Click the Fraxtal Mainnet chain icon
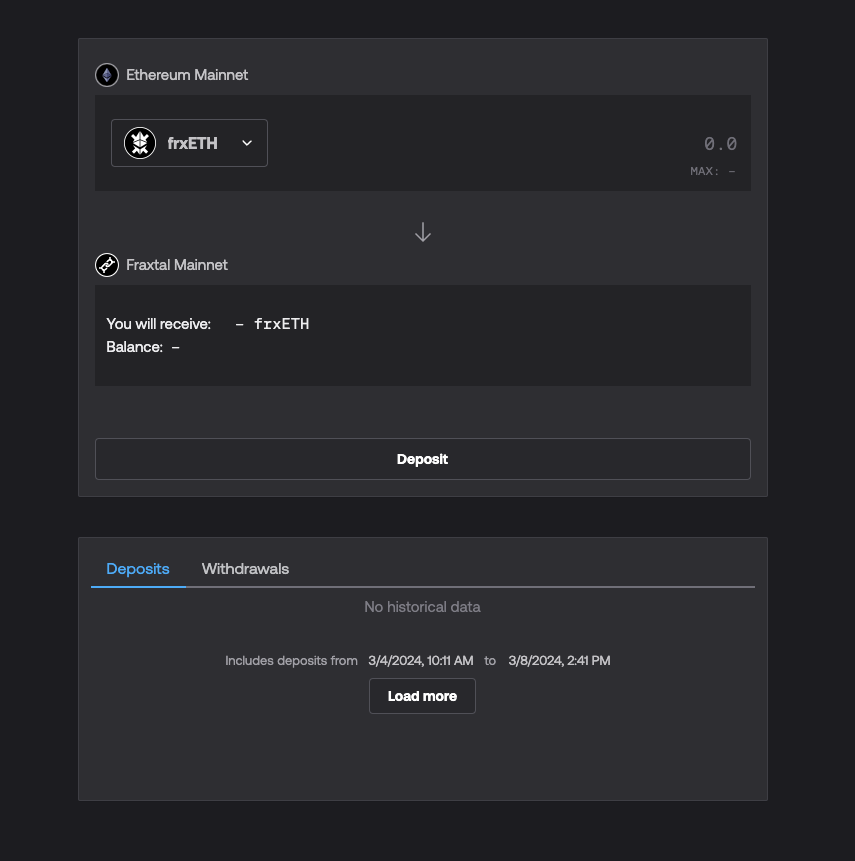Viewport: 855px width, 861px height. point(107,265)
